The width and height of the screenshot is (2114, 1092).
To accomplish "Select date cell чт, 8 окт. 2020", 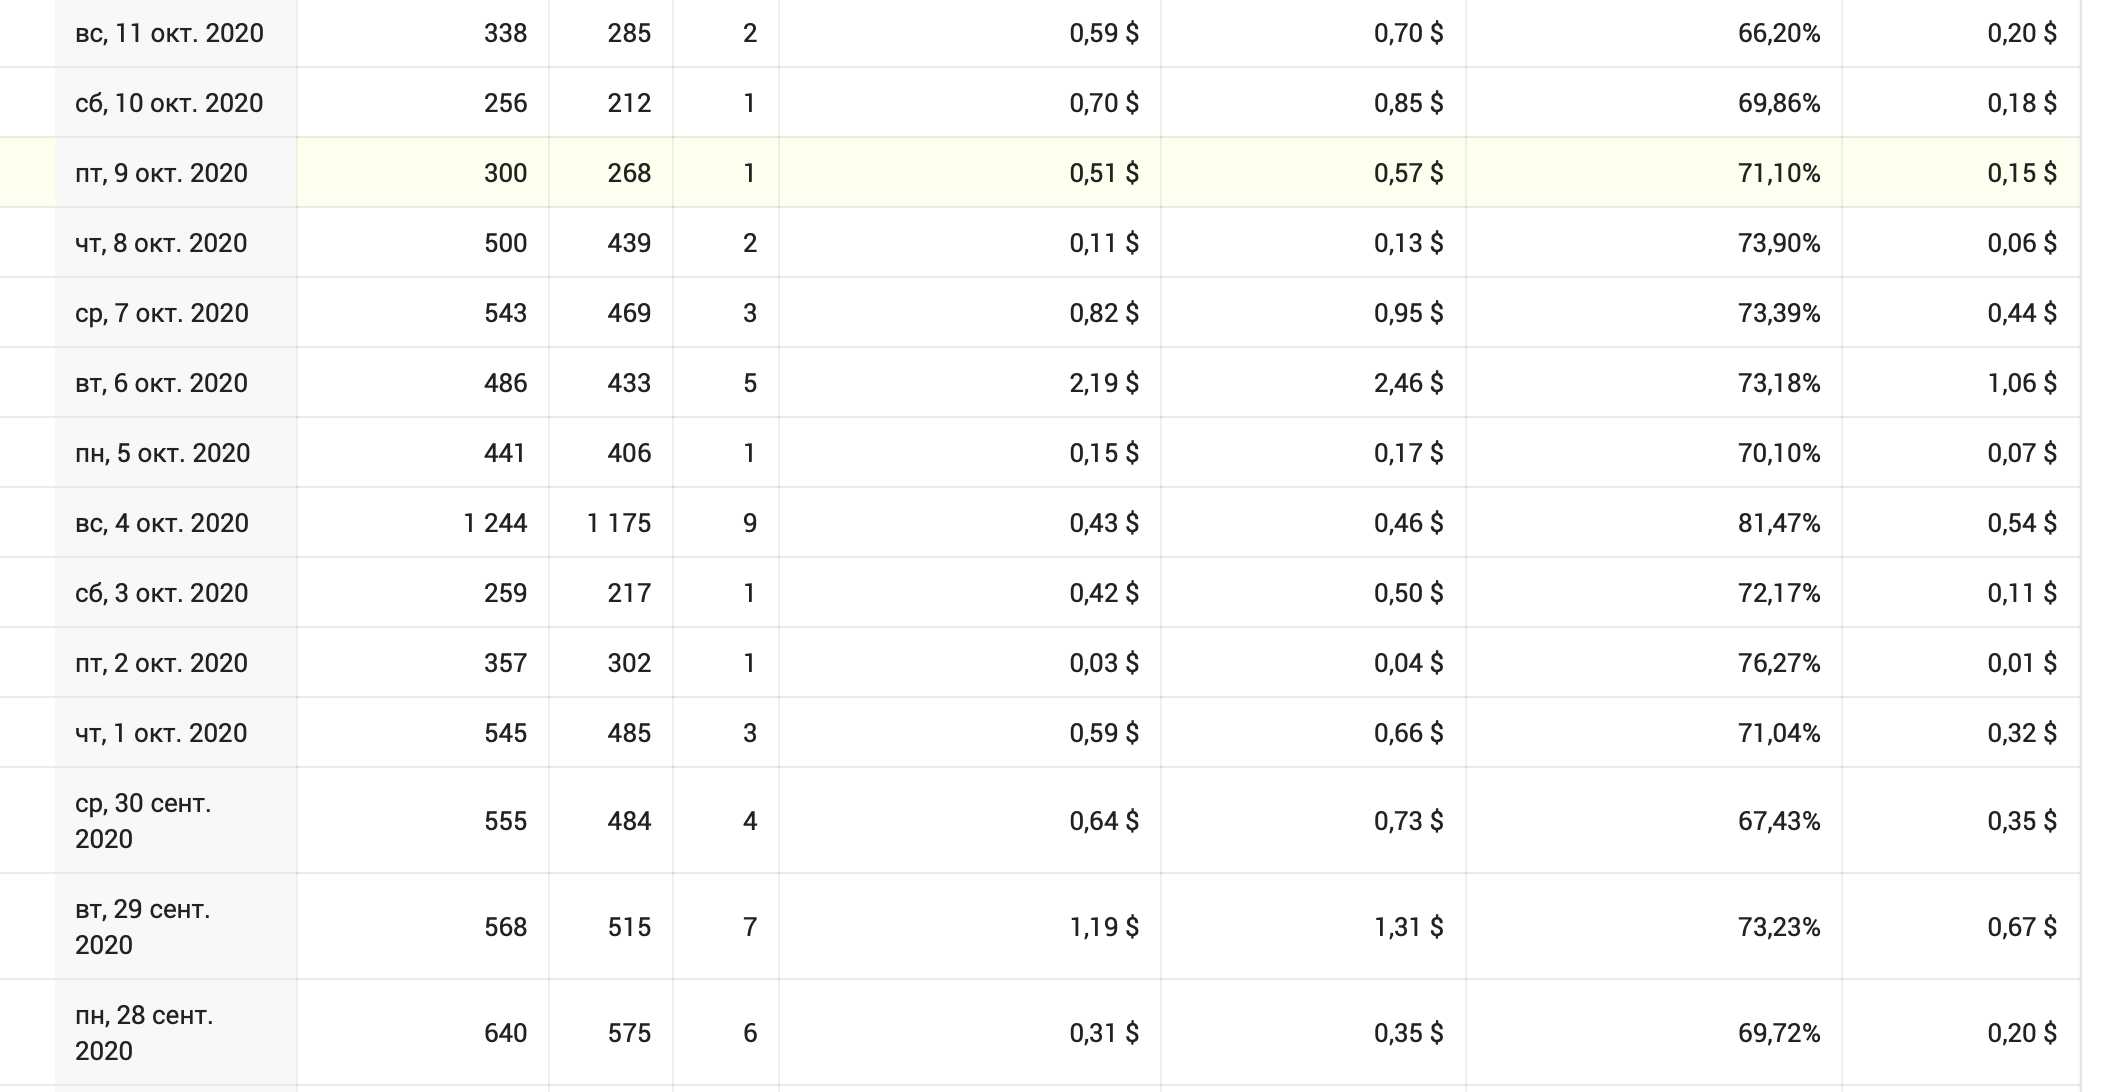I will [161, 243].
